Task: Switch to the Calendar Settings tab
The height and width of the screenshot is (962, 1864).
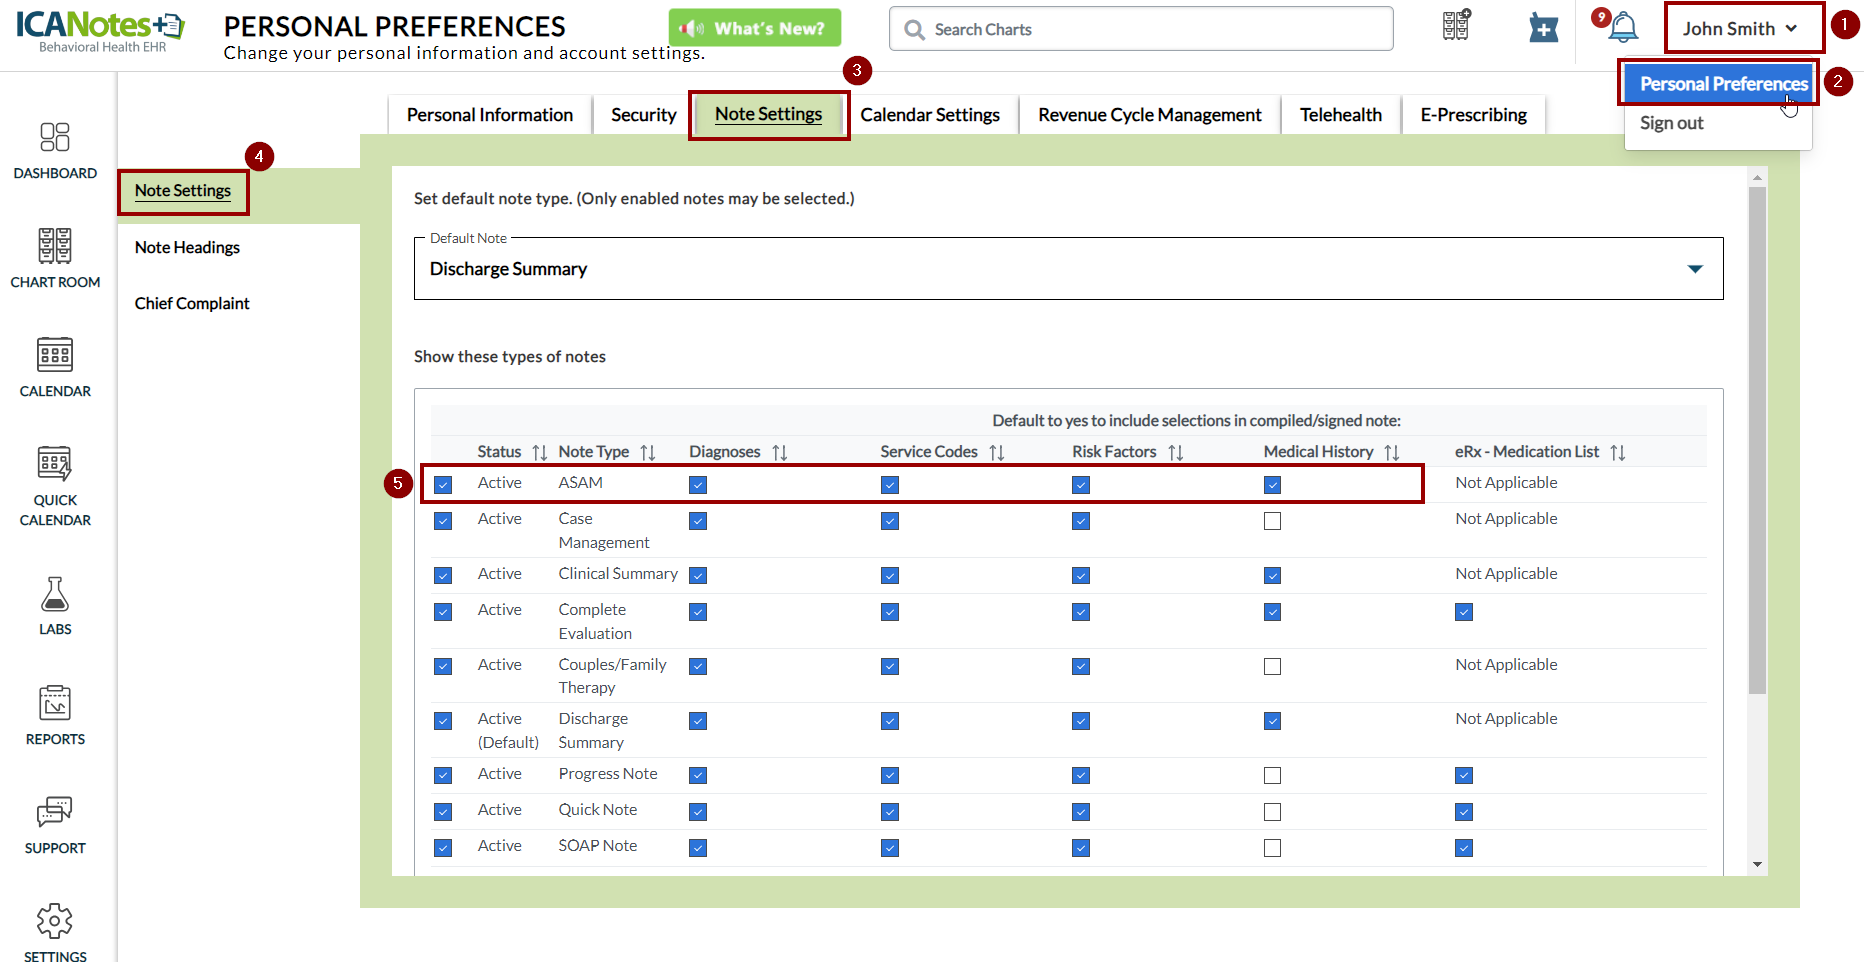Action: tap(929, 115)
